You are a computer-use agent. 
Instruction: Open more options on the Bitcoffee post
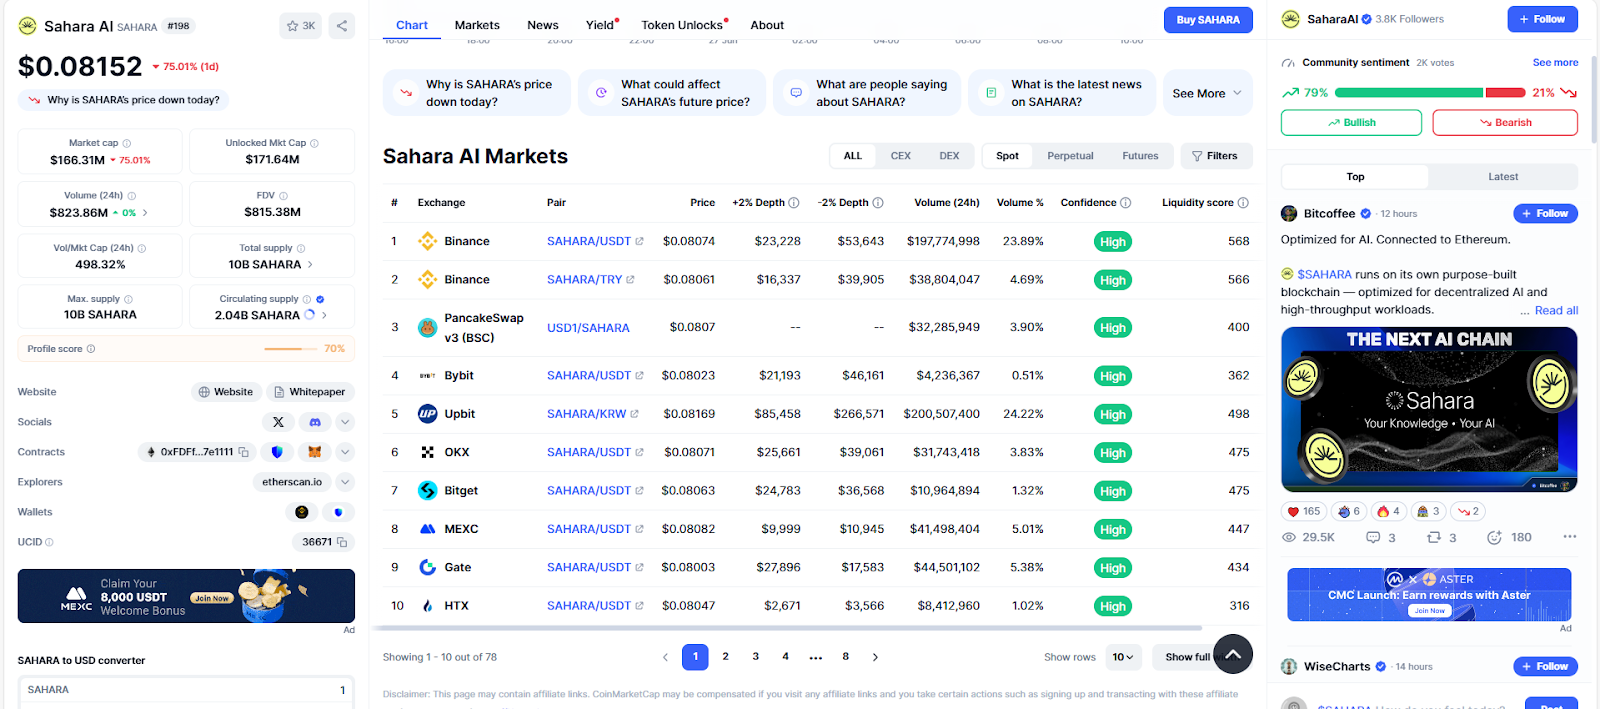click(1570, 537)
